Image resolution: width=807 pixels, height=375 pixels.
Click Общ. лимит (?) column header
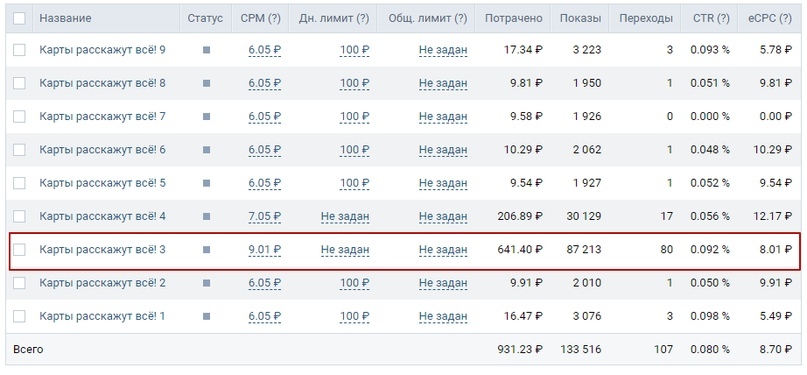(x=428, y=19)
